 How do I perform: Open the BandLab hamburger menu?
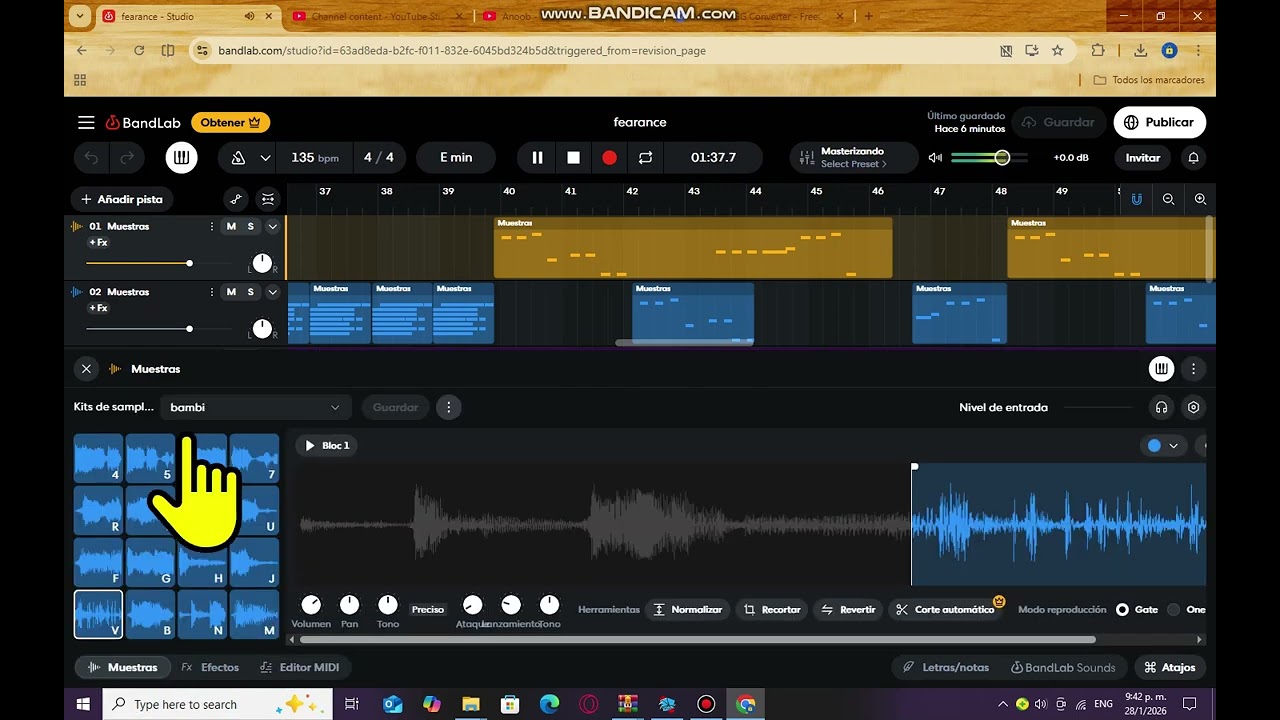86,122
